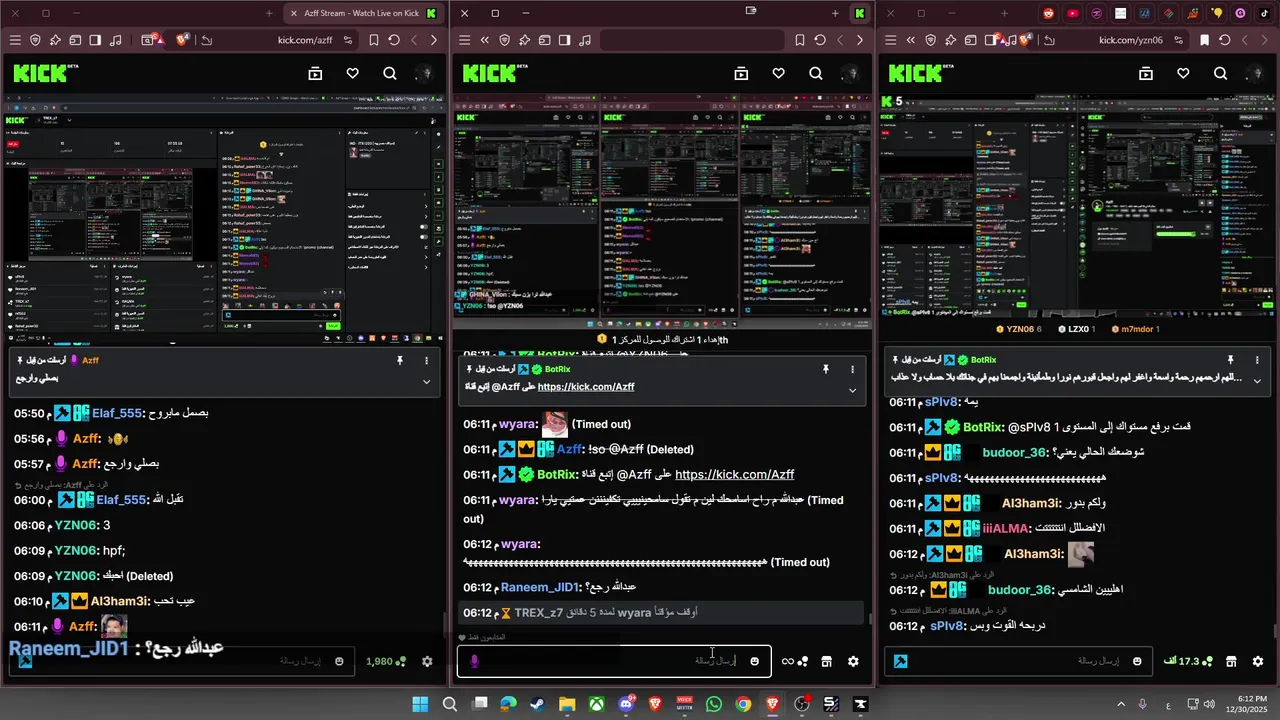Open the browse icon in middle Kick window
1280x720 pixels.
[741, 73]
